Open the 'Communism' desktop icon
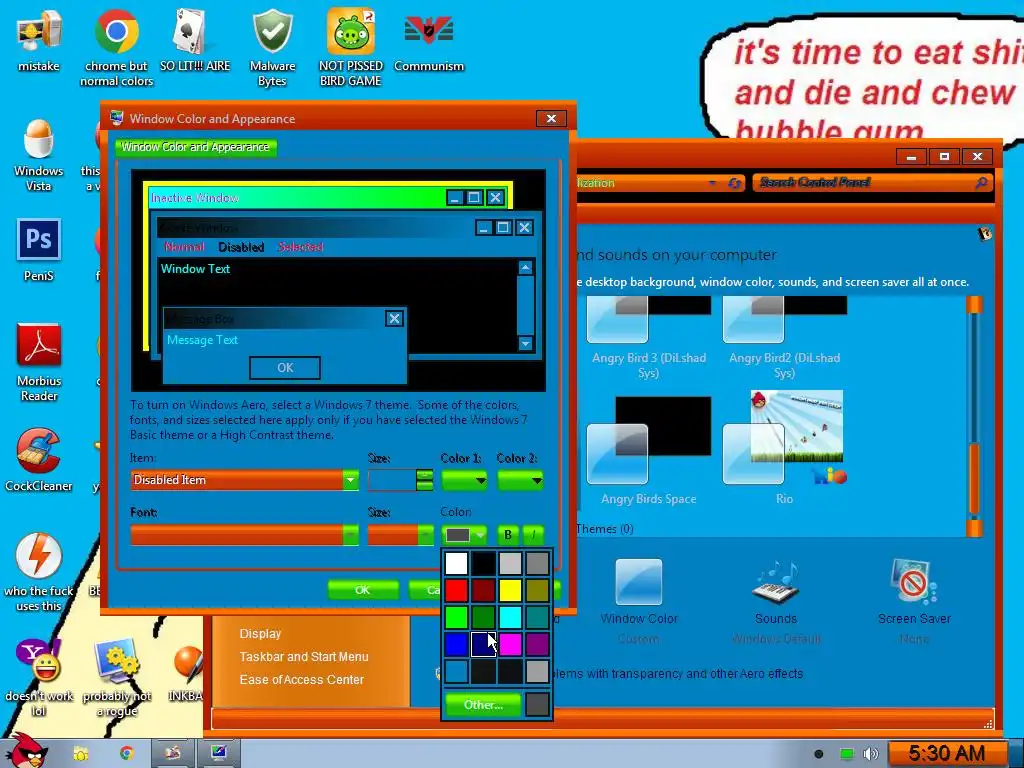Screen dimensions: 1024x768 (429, 40)
